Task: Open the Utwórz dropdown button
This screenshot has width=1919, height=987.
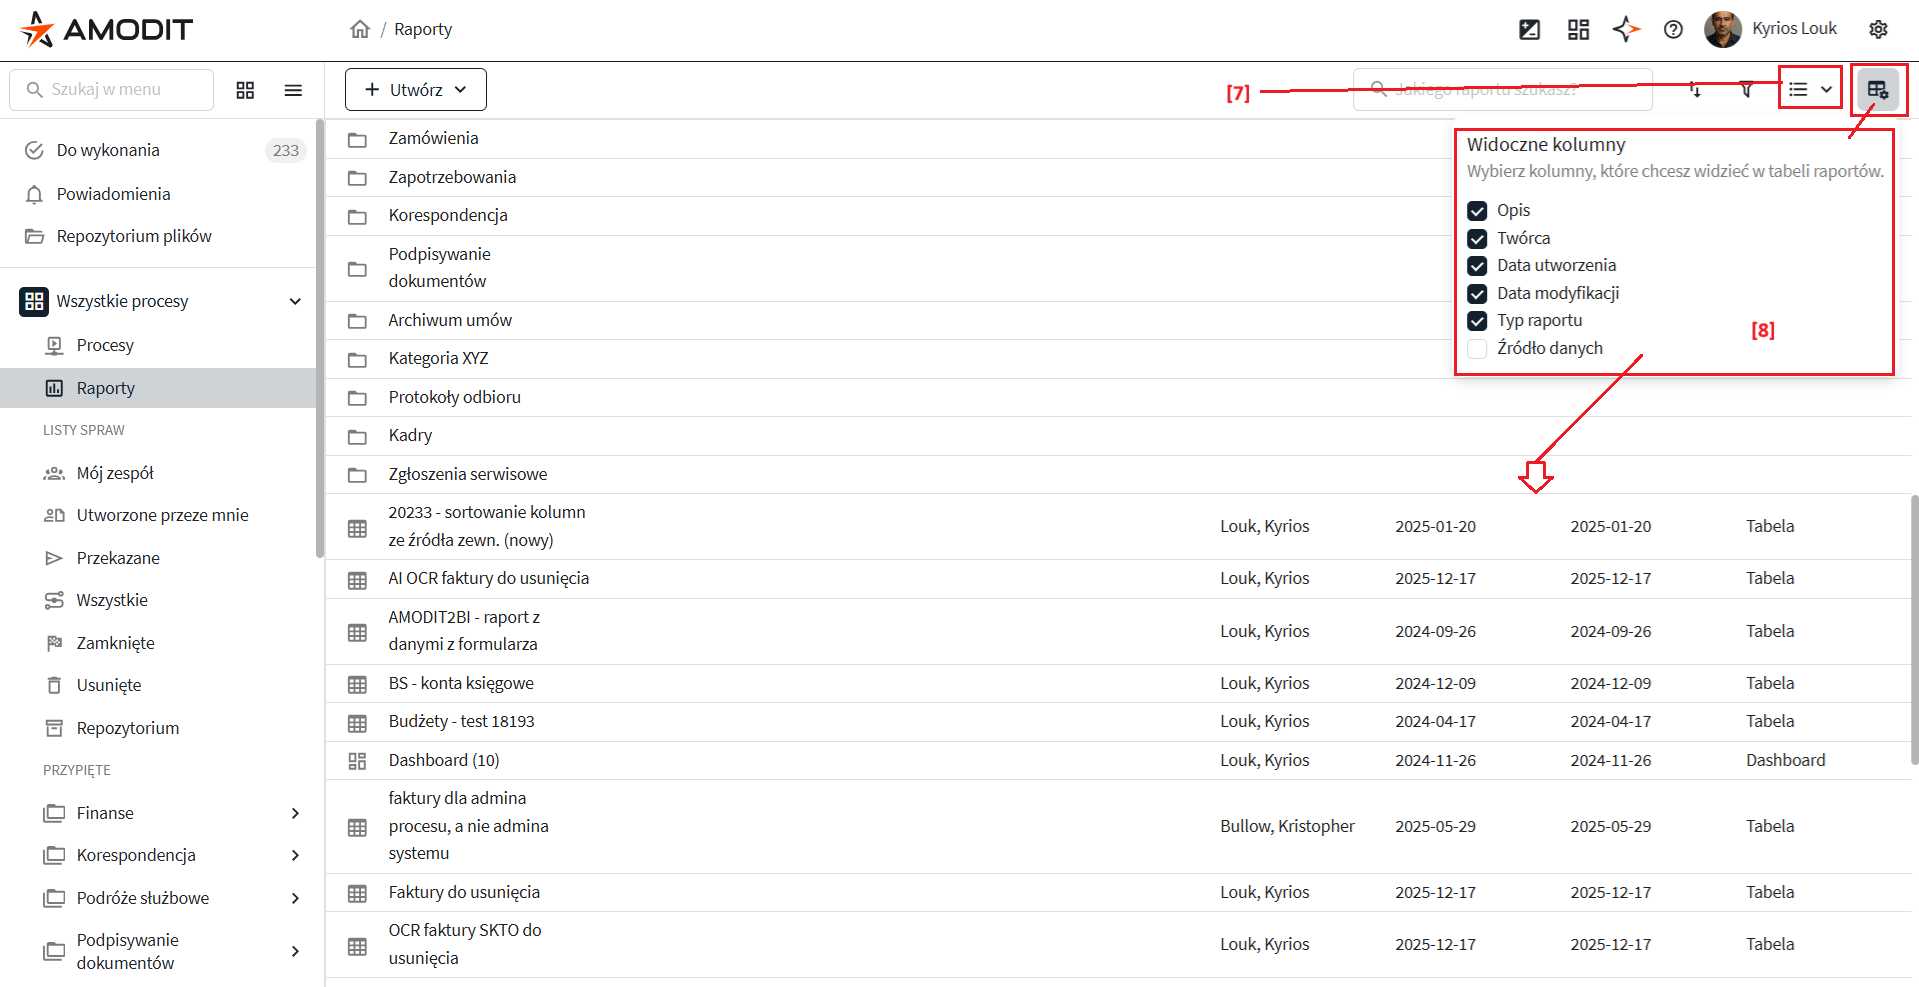Action: point(415,90)
